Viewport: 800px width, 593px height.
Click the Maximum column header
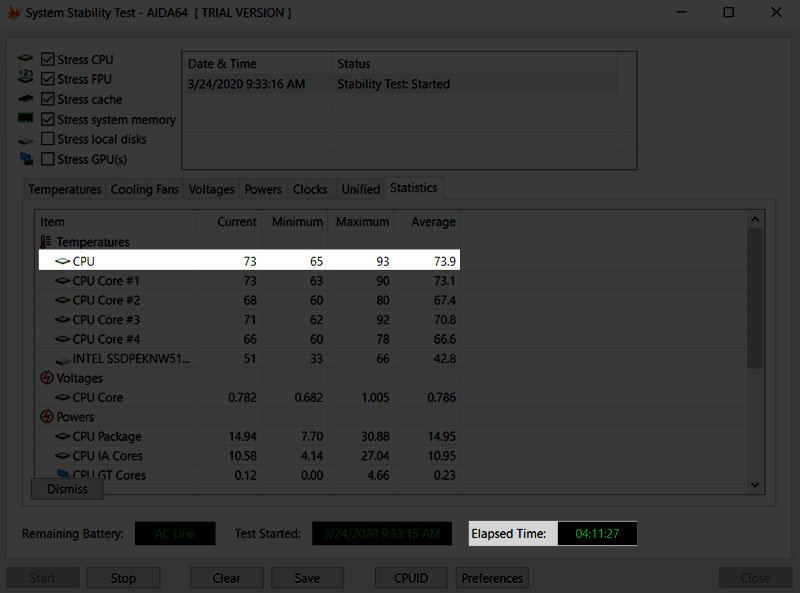pyautogui.click(x=361, y=222)
